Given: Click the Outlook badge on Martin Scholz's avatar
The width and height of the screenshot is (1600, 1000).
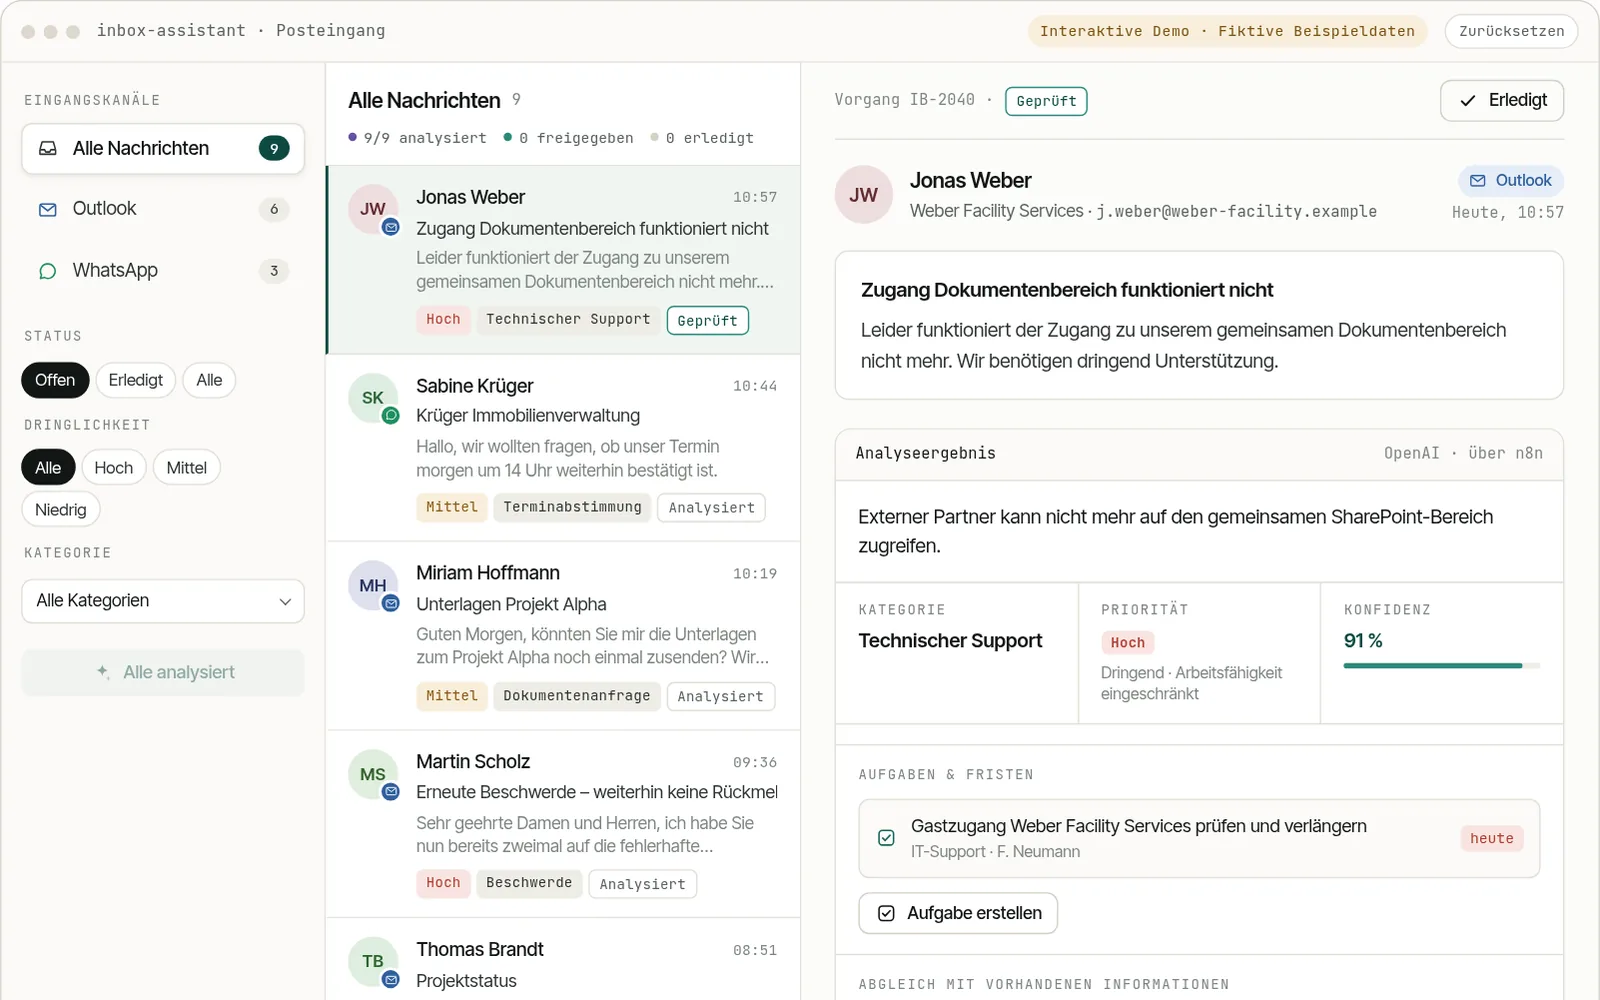Looking at the screenshot, I should tap(391, 791).
